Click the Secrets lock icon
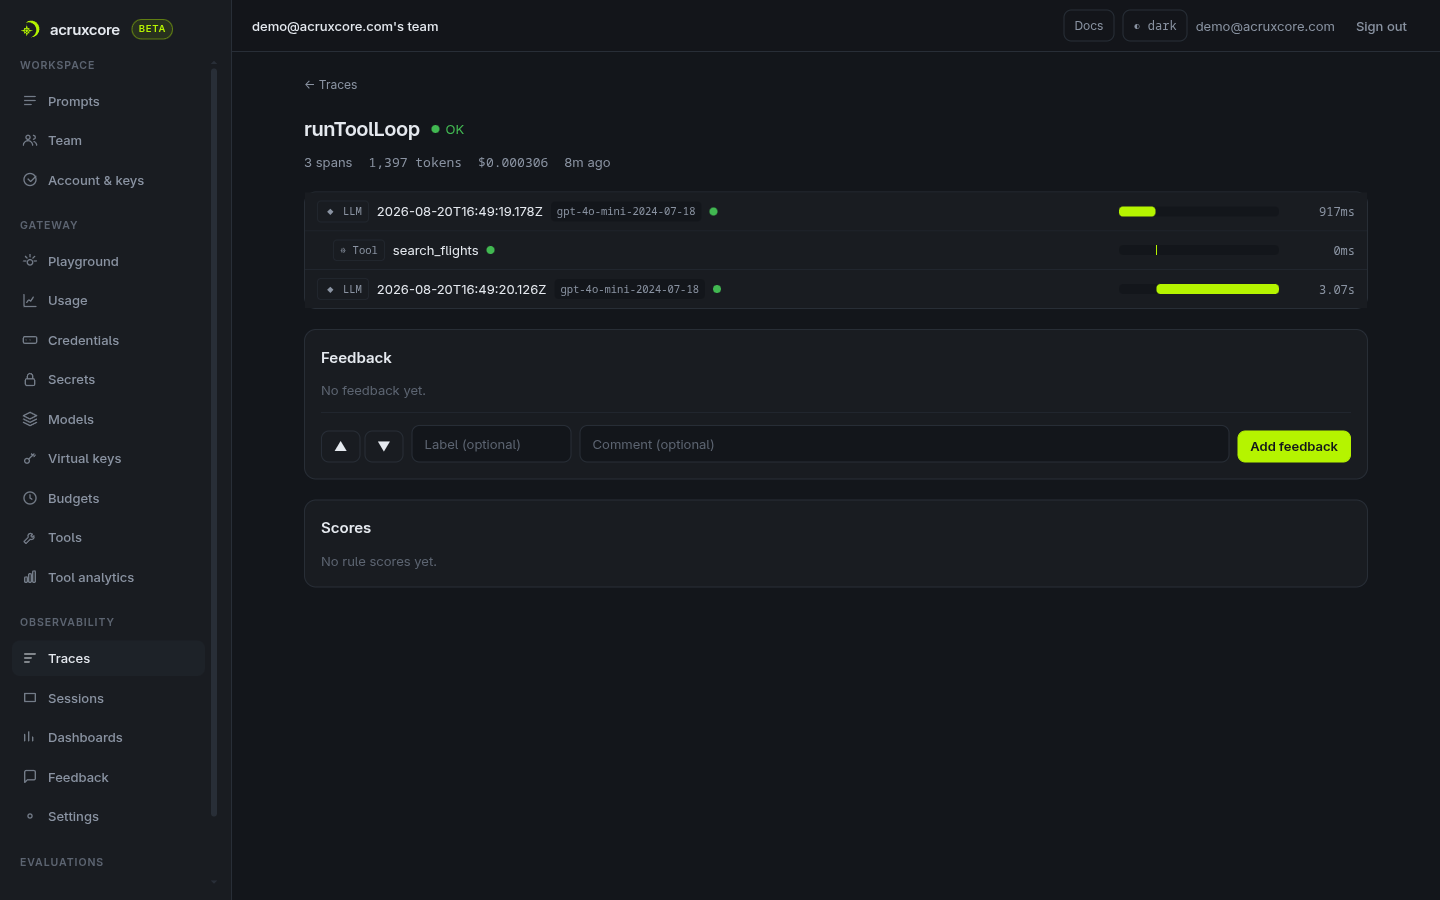Image resolution: width=1440 pixels, height=900 pixels. point(30,380)
